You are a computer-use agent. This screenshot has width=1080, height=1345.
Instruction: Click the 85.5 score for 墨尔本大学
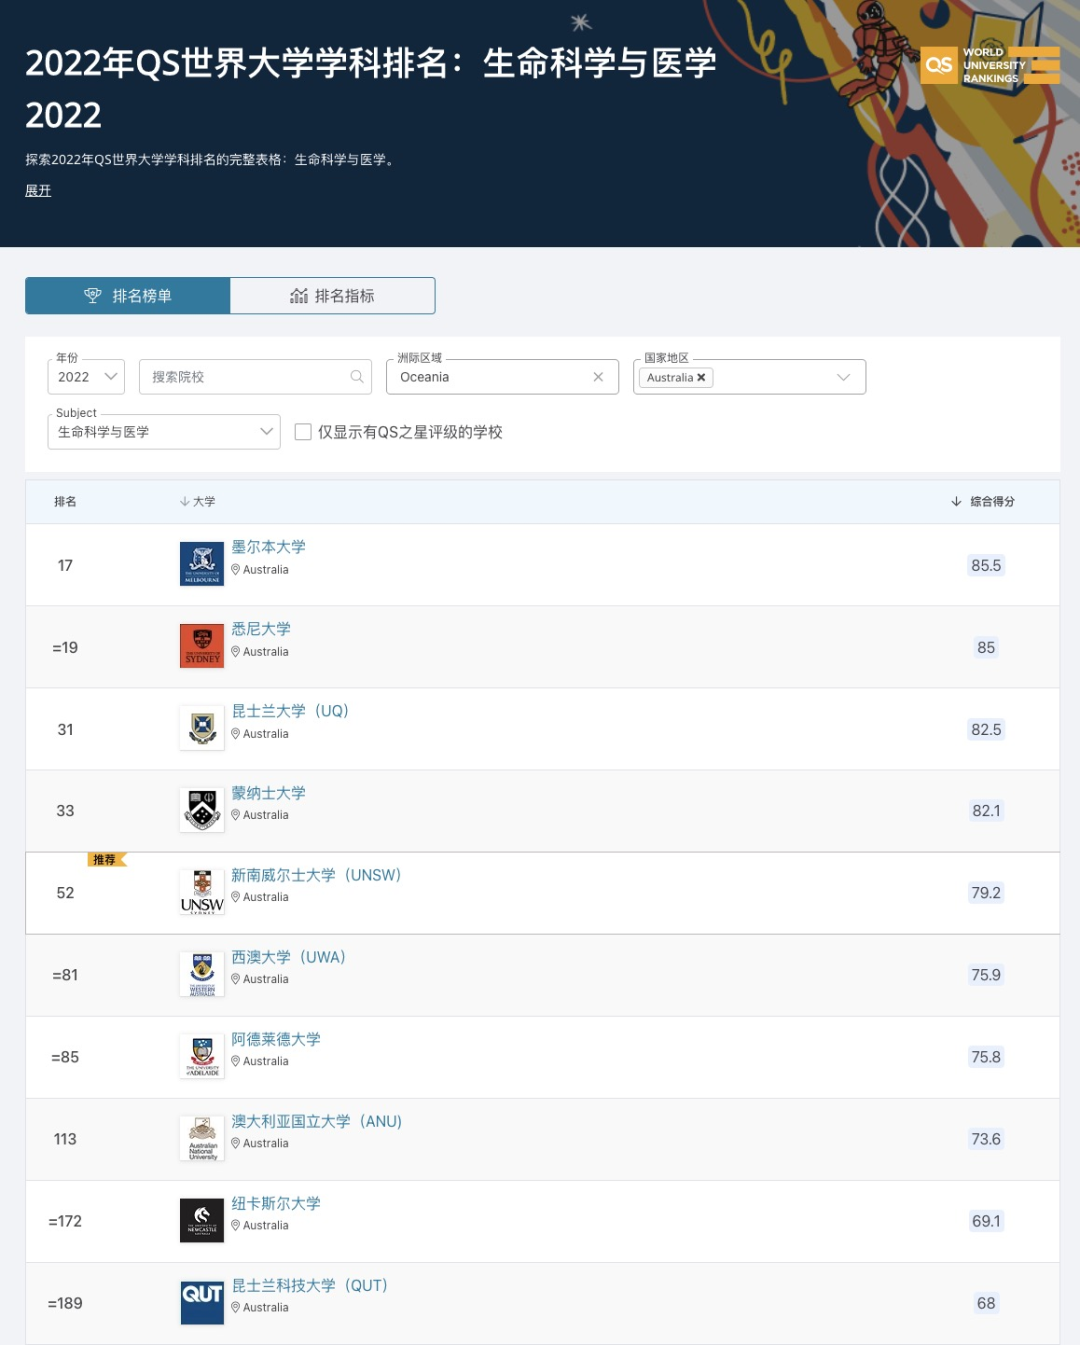986,565
